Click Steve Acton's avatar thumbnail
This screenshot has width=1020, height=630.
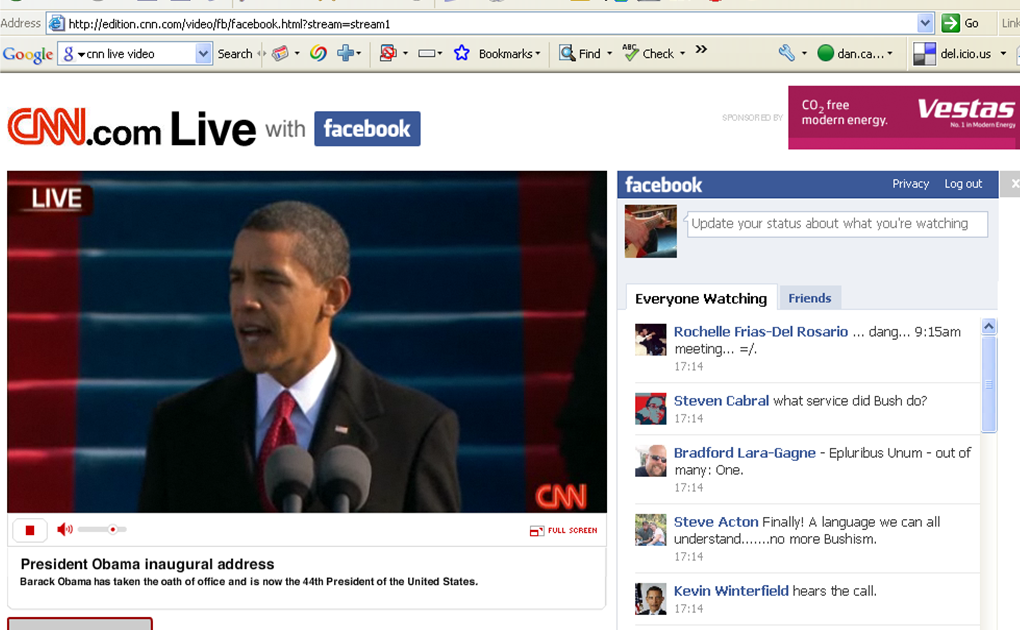pos(651,530)
